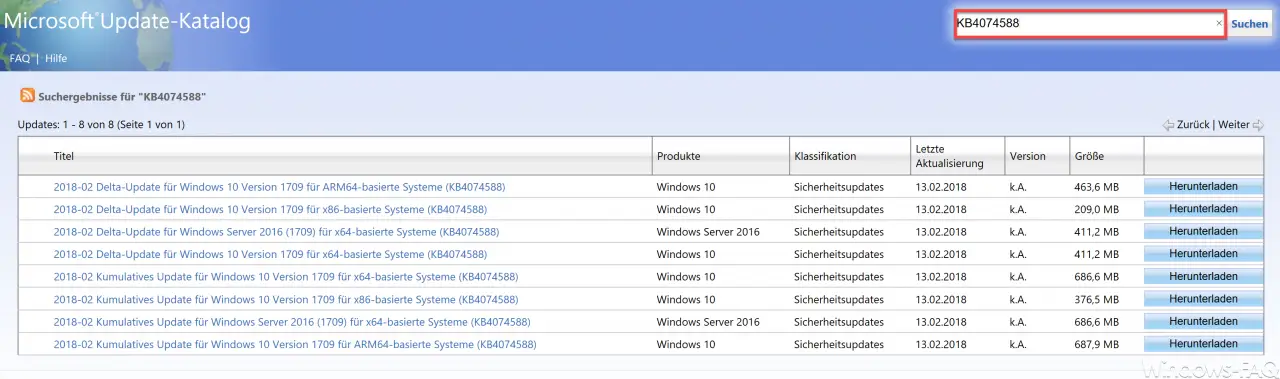Click the RSS feed icon beside Suchergebnisse
The width and height of the screenshot is (1280, 379).
(x=26, y=96)
